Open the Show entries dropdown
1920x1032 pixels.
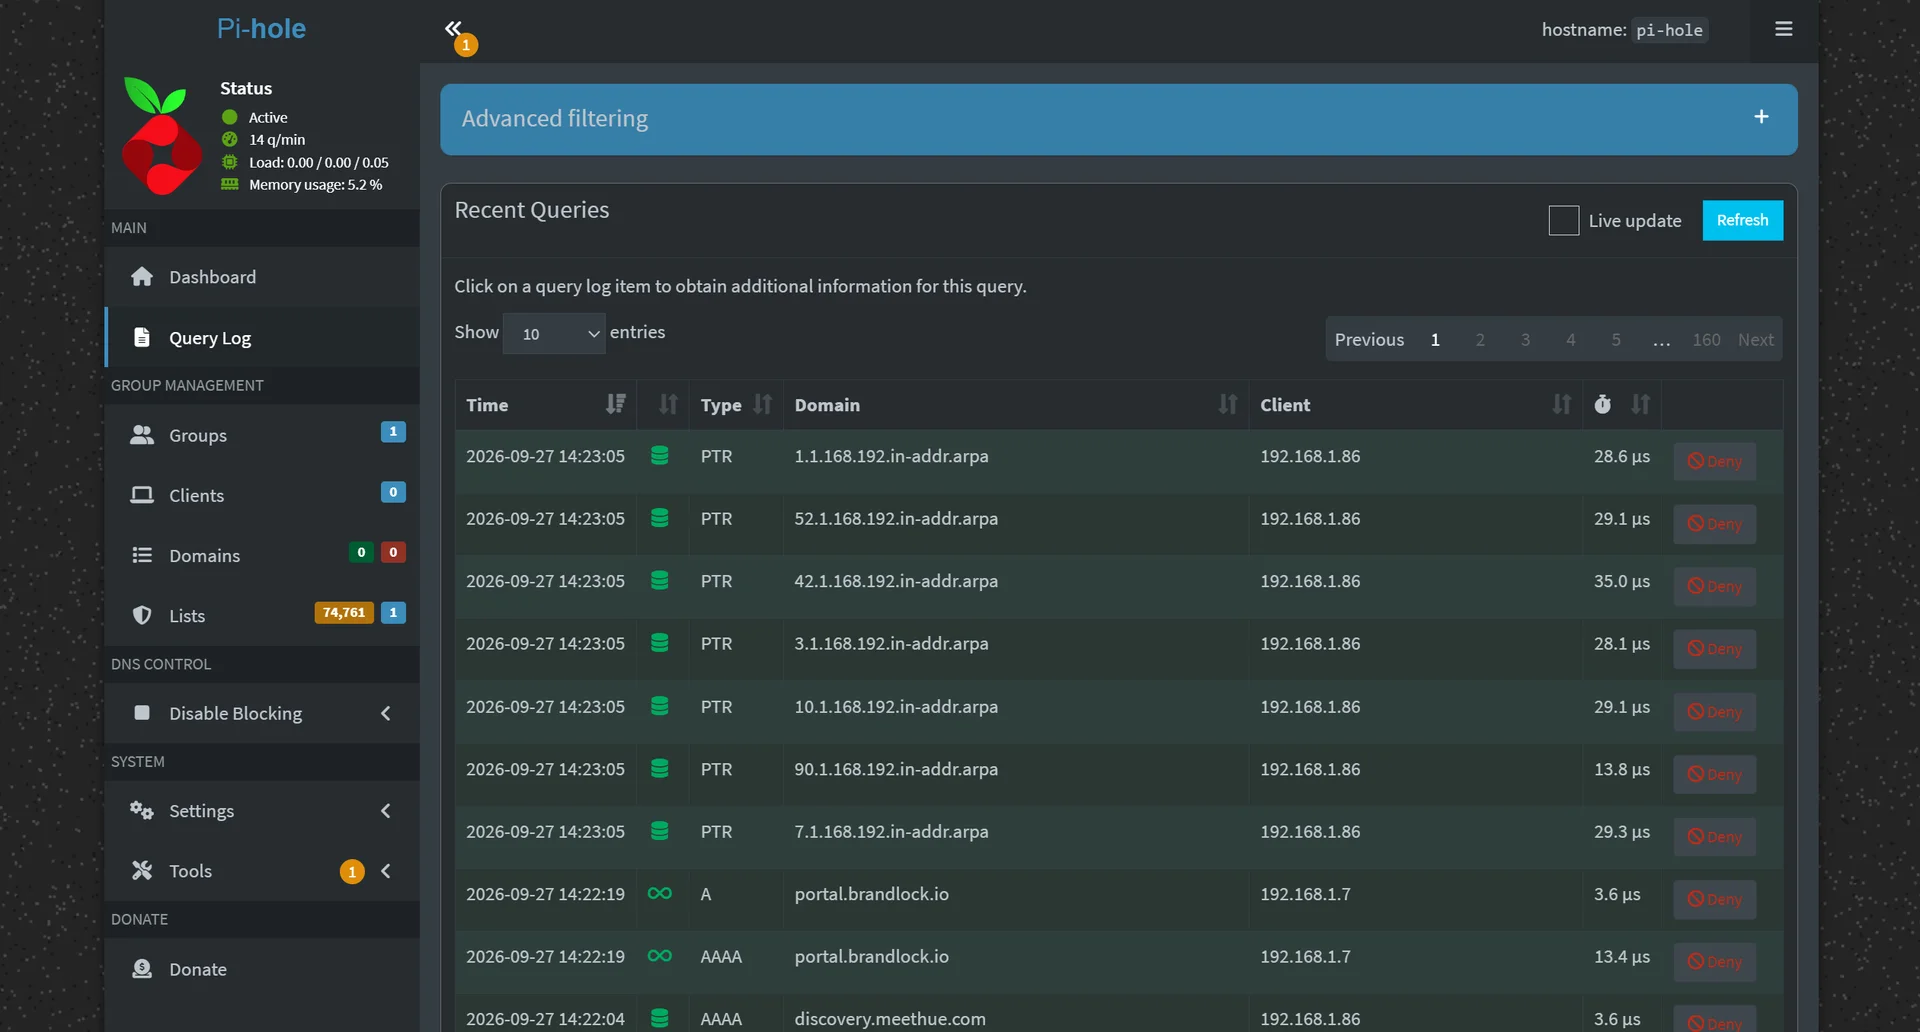point(555,333)
